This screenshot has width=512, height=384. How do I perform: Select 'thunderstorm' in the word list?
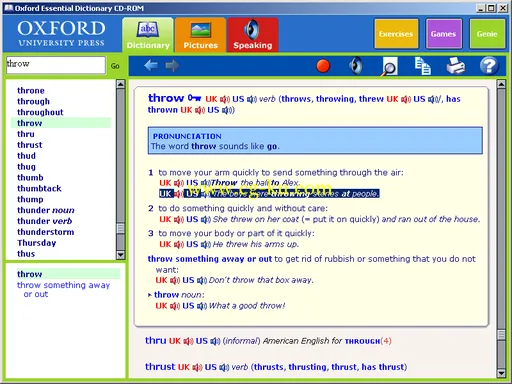[x=46, y=232]
